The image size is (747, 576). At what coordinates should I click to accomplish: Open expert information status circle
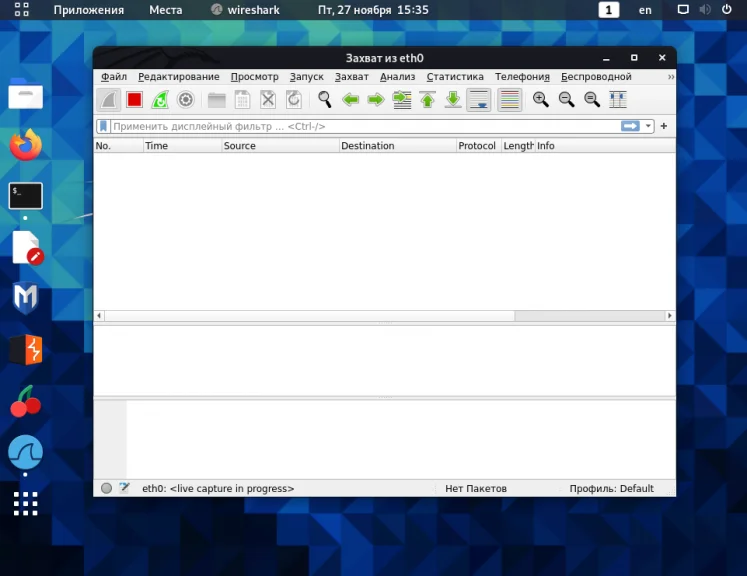(x=106, y=488)
